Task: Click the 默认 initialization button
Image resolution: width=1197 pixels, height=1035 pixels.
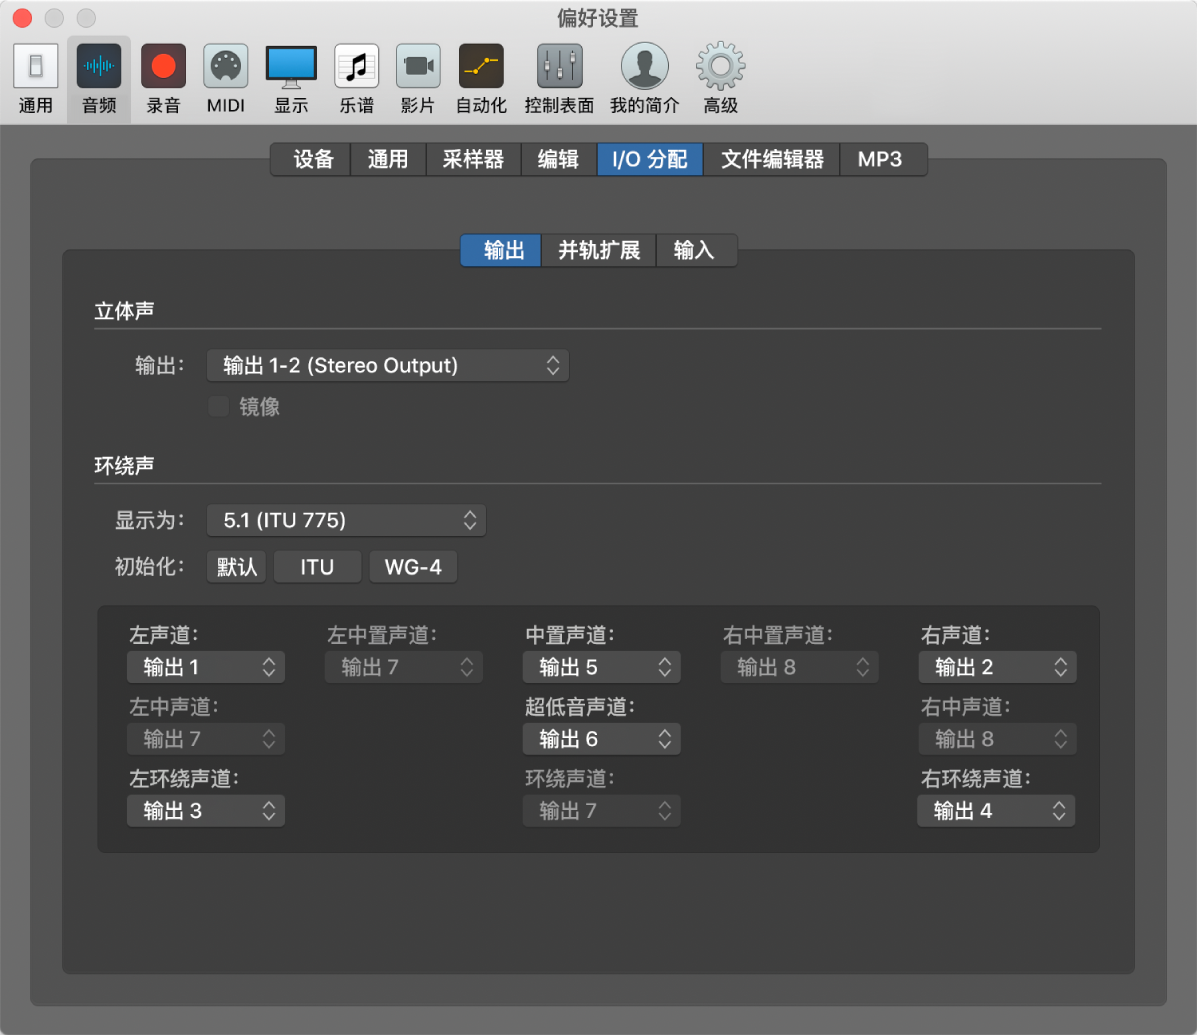Action: coord(236,566)
